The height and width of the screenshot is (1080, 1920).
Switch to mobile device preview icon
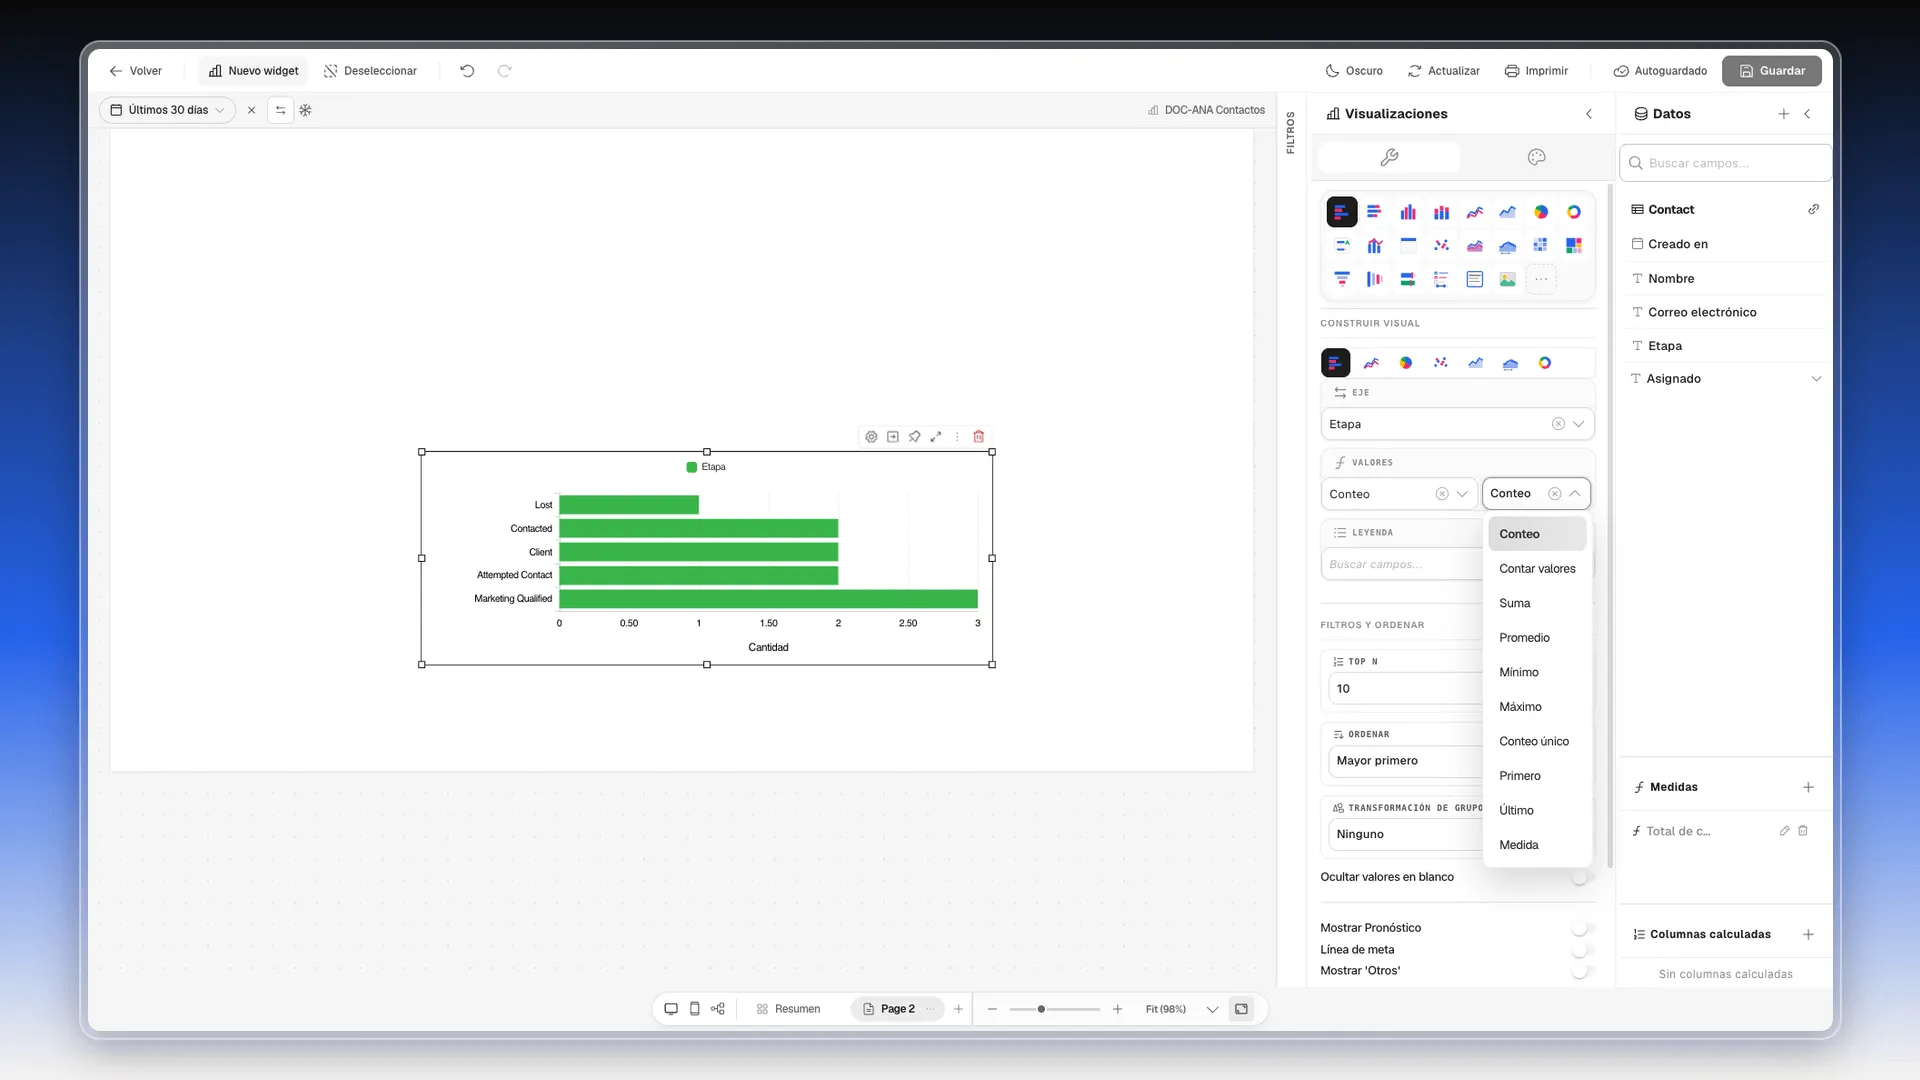[695, 1009]
